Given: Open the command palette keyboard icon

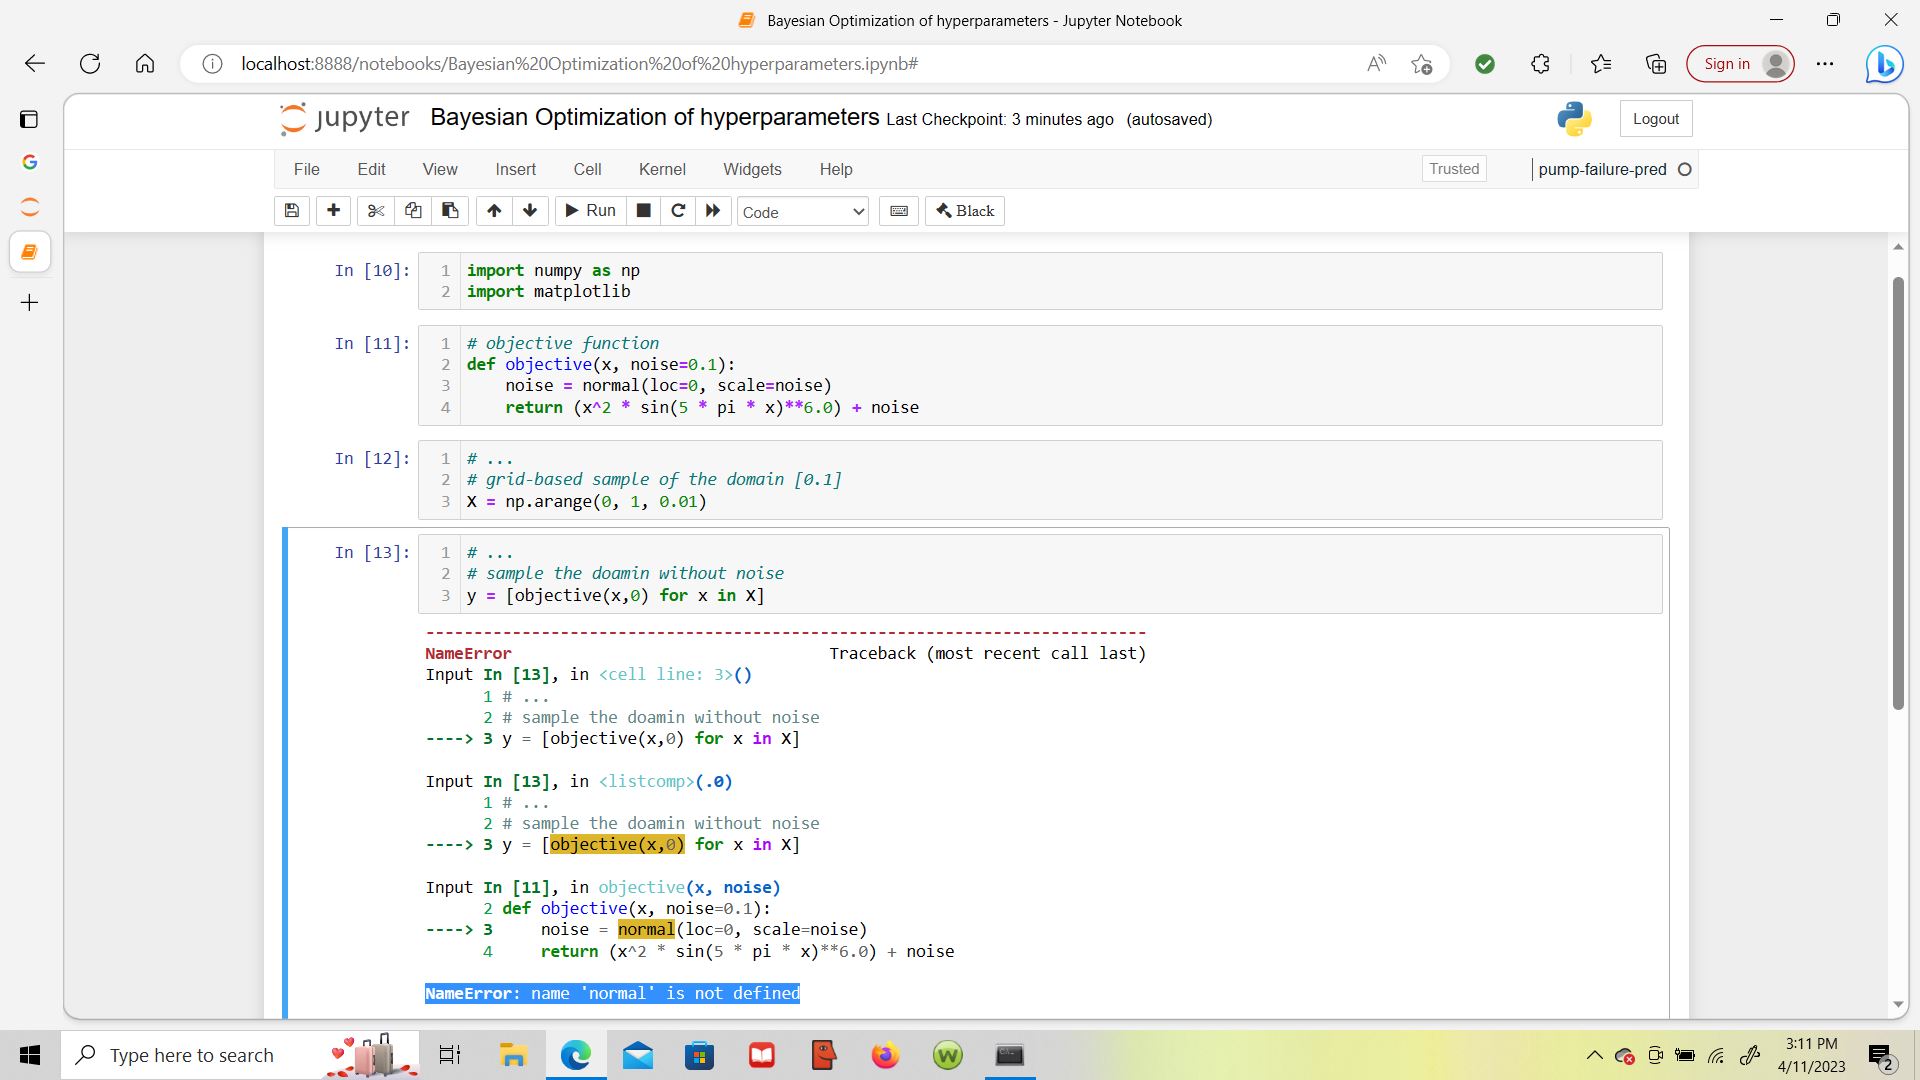Looking at the screenshot, I should coord(899,211).
